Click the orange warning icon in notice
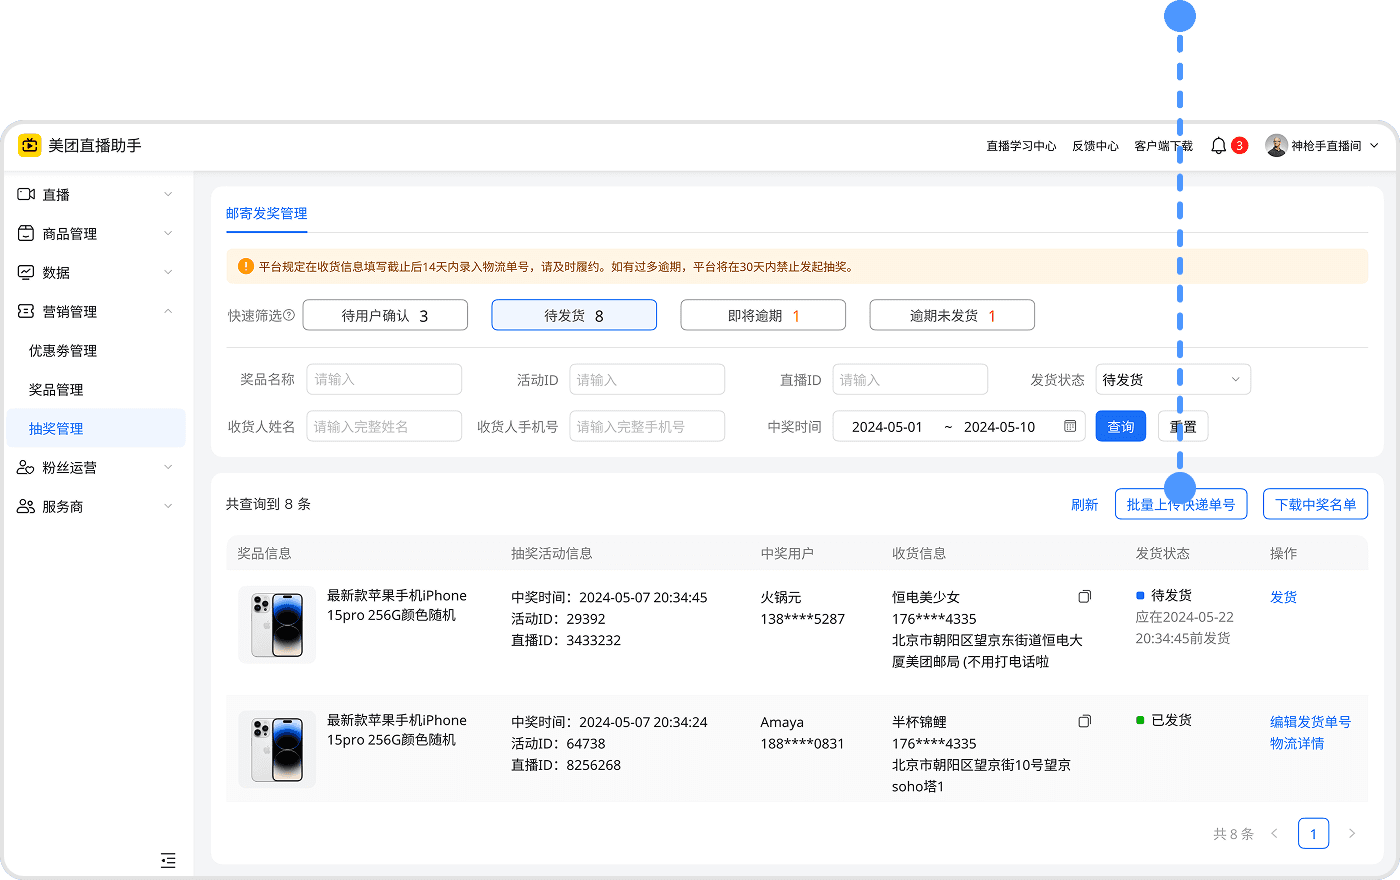This screenshot has width=1400, height=880. click(245, 266)
